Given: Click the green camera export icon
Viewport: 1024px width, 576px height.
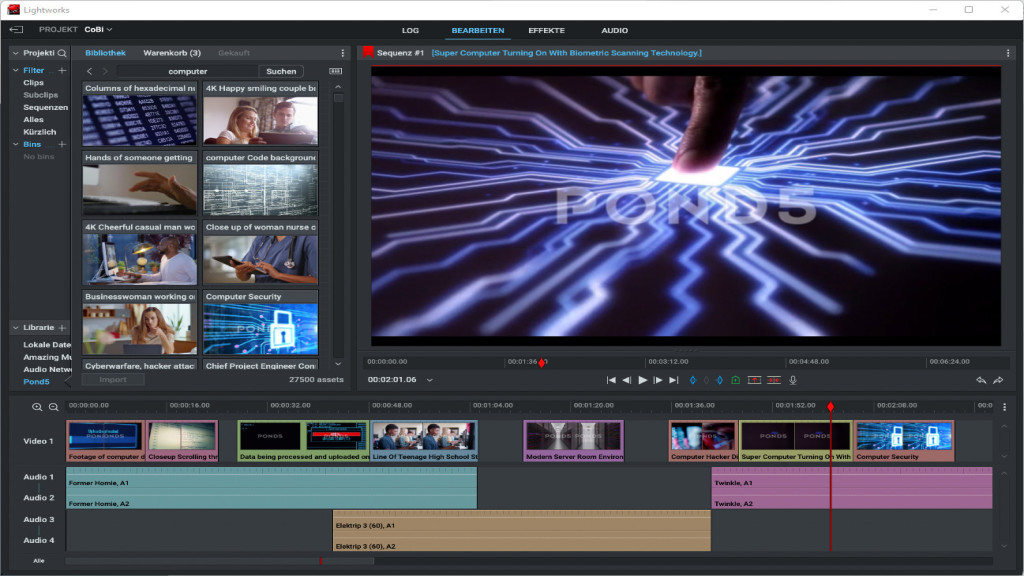Looking at the screenshot, I should pos(736,380).
